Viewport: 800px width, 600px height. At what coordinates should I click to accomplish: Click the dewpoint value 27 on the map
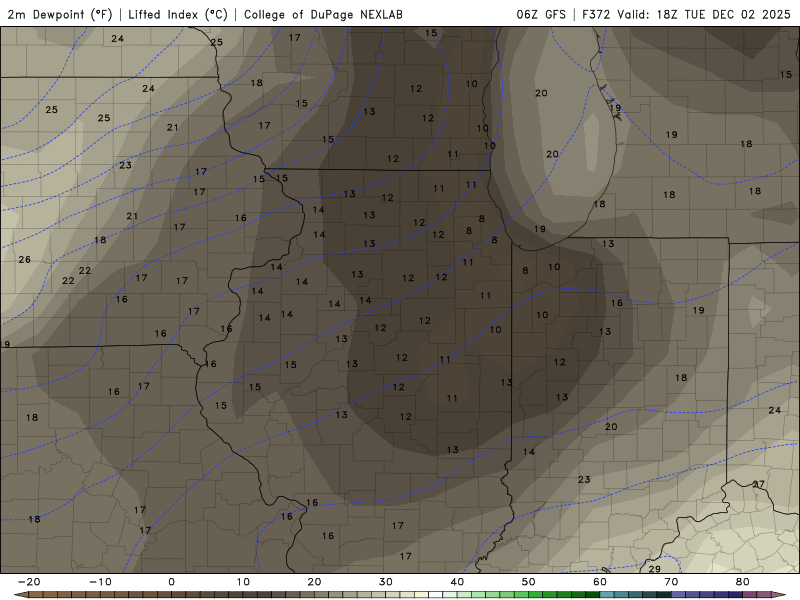[759, 484]
